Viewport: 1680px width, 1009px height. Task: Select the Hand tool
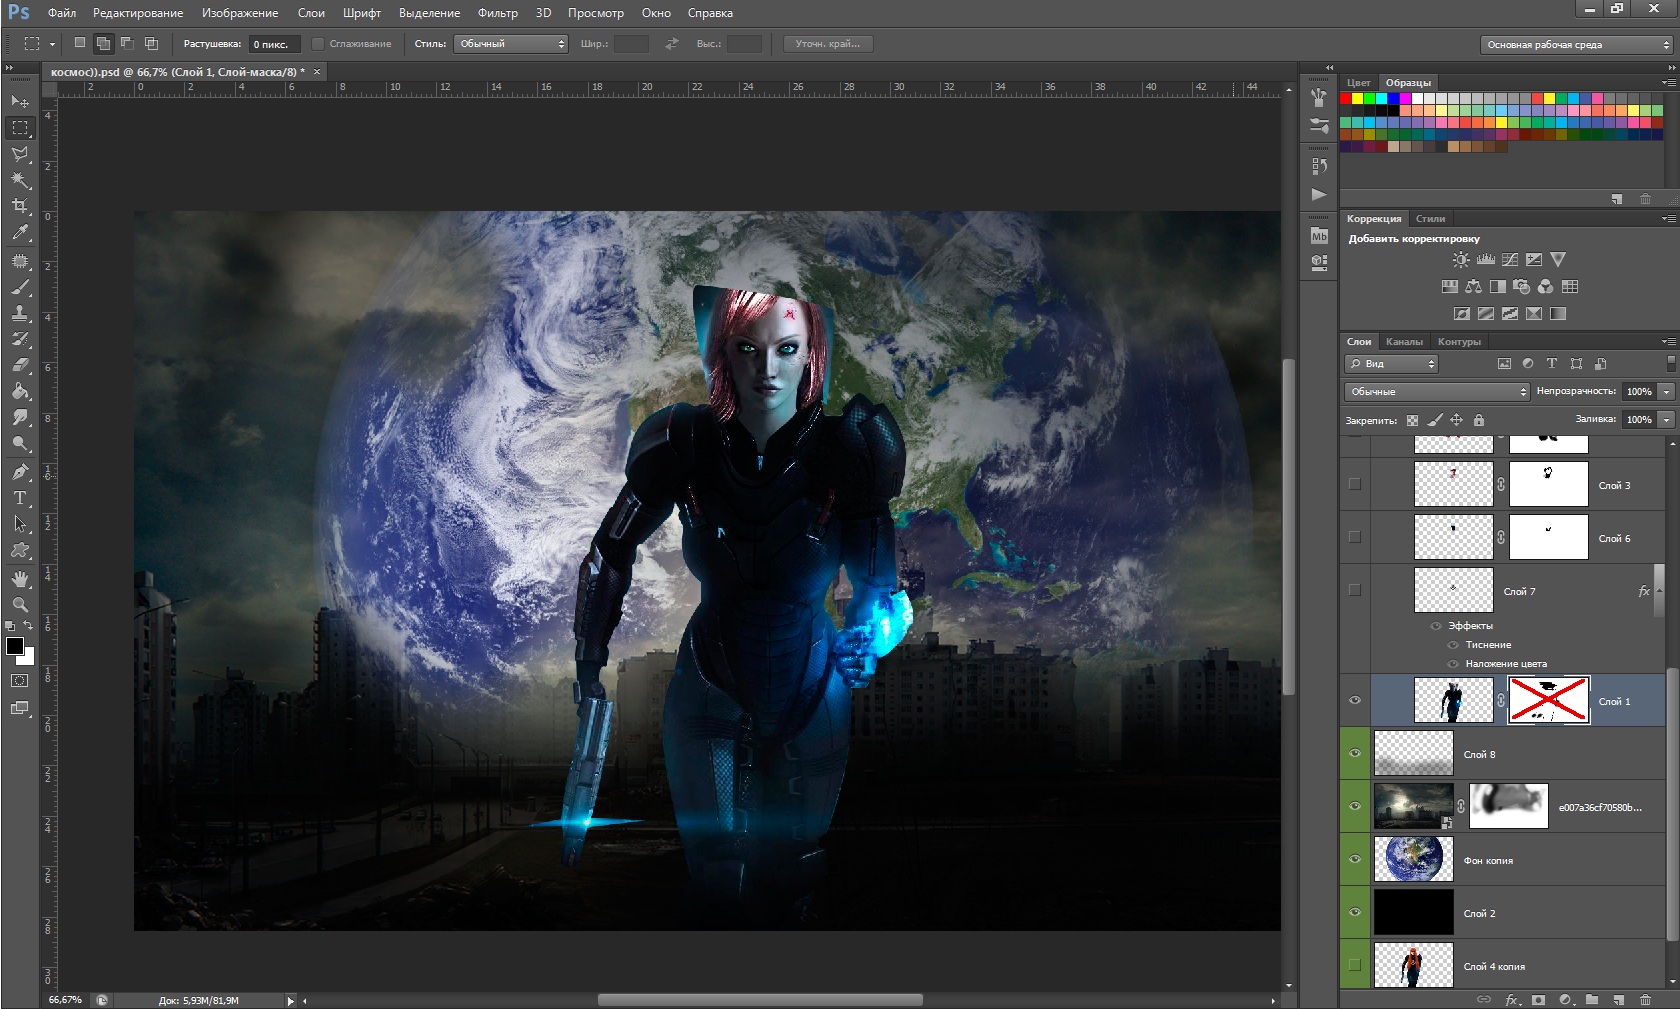(x=19, y=578)
